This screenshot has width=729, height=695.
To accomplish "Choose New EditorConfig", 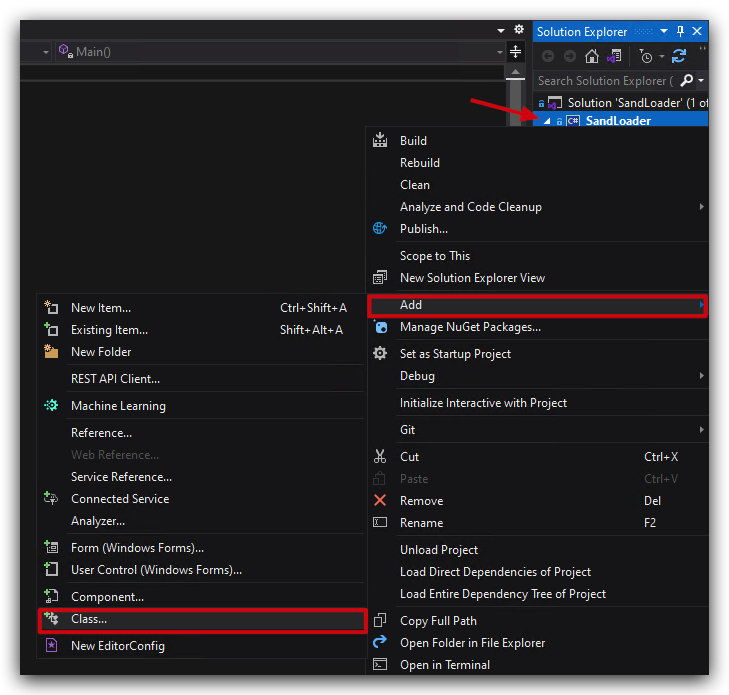I will pos(202,646).
